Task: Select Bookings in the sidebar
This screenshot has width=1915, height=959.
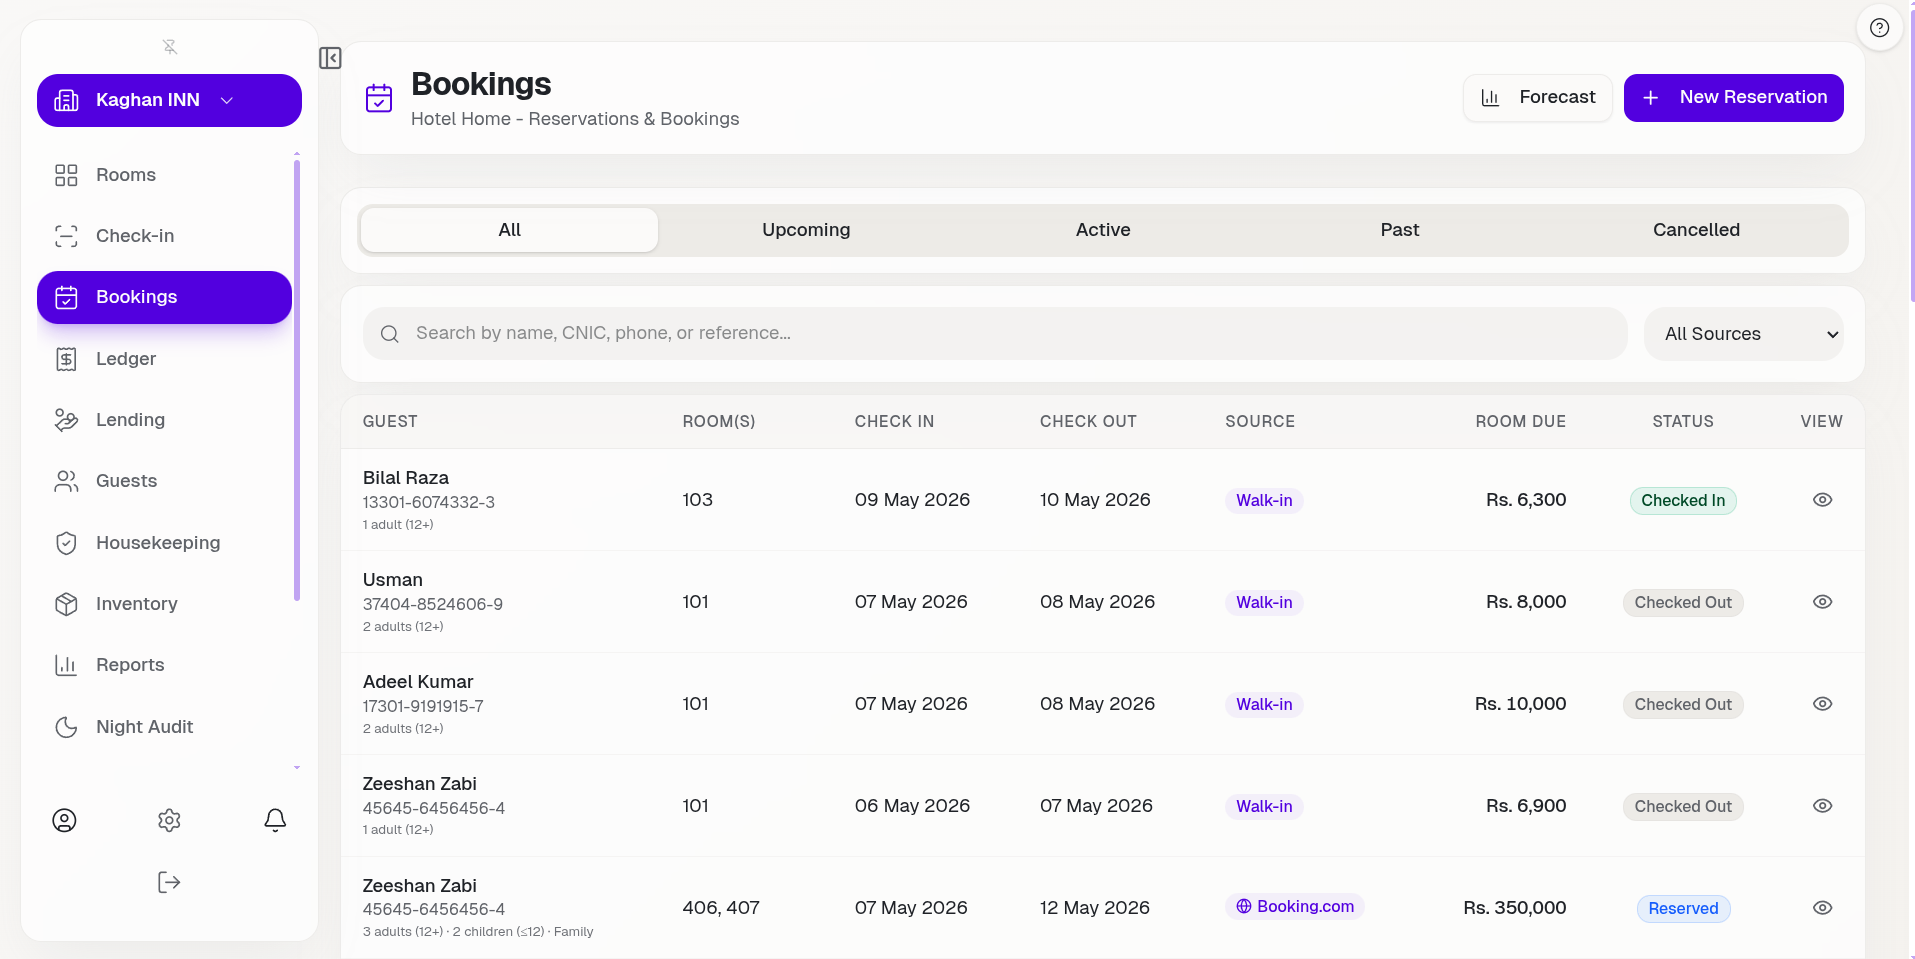Action: pos(164,297)
